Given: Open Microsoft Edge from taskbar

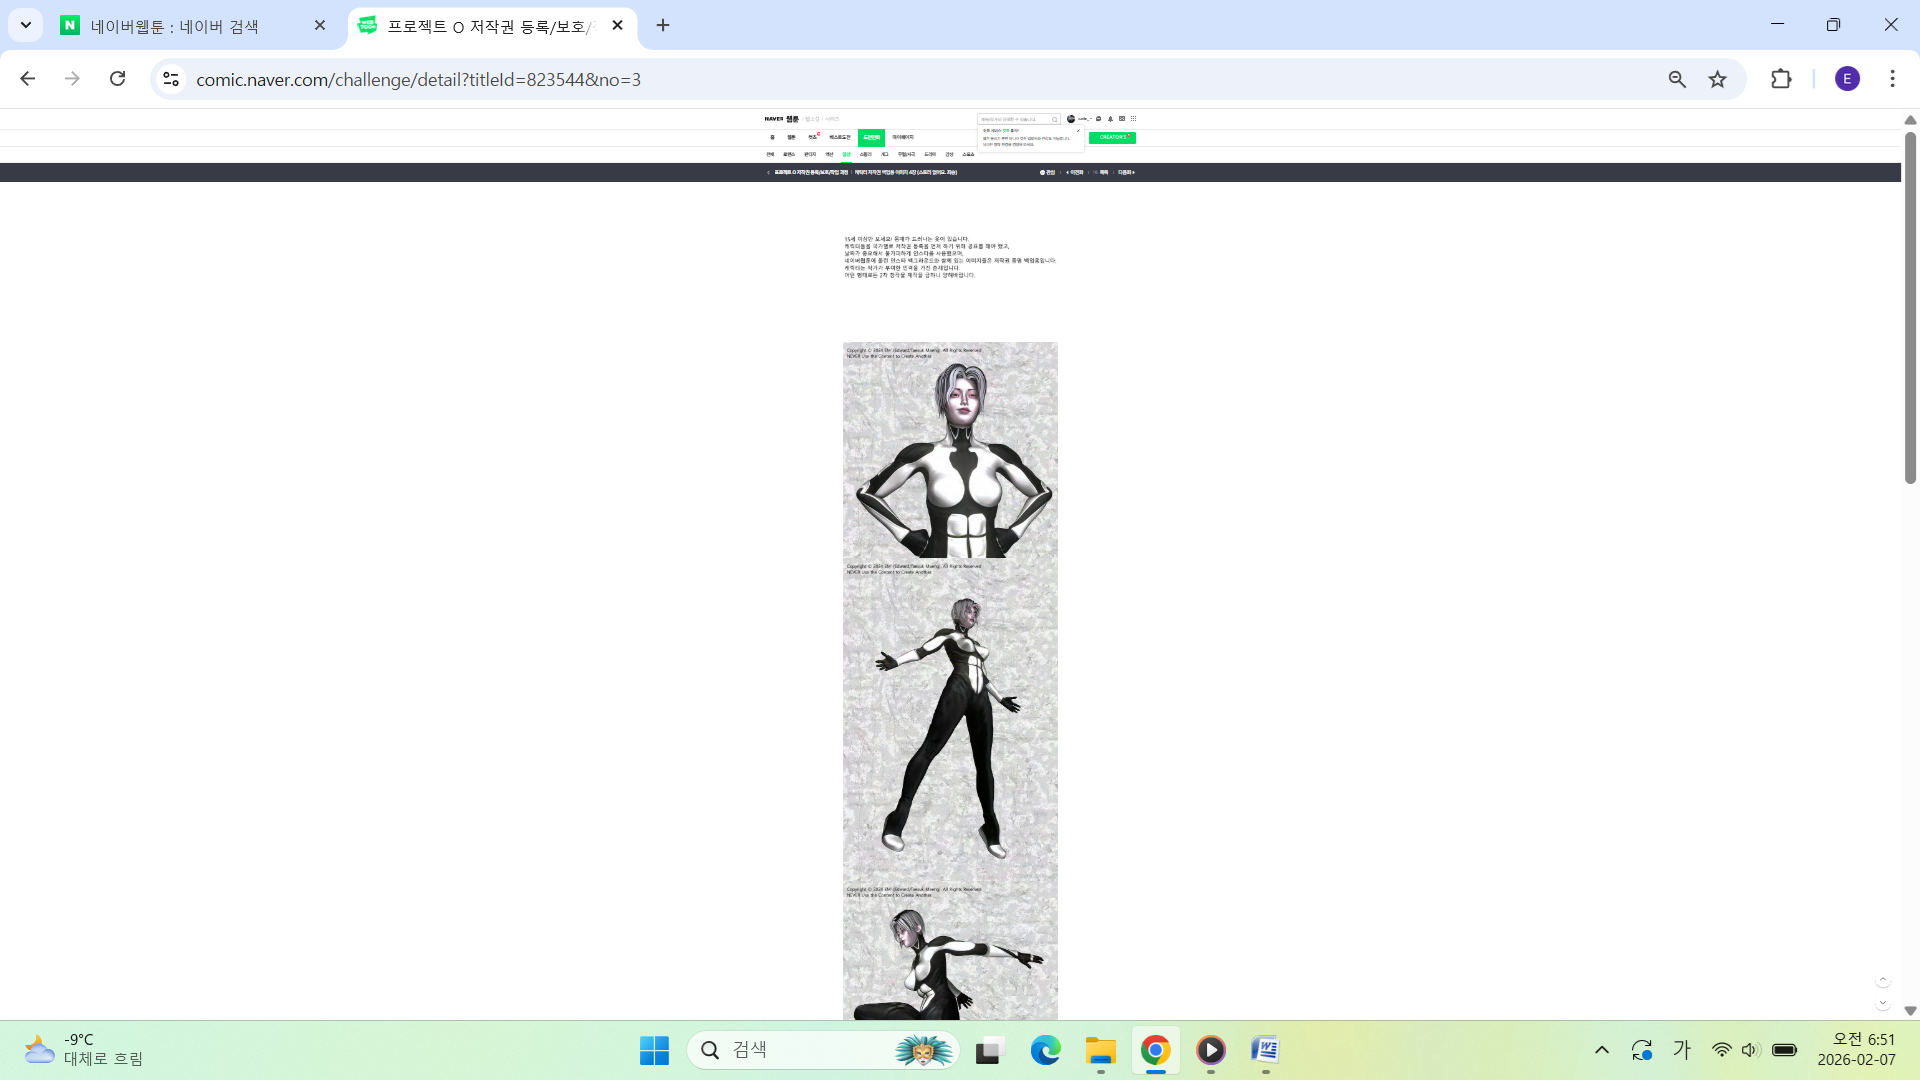Looking at the screenshot, I should [1045, 1050].
